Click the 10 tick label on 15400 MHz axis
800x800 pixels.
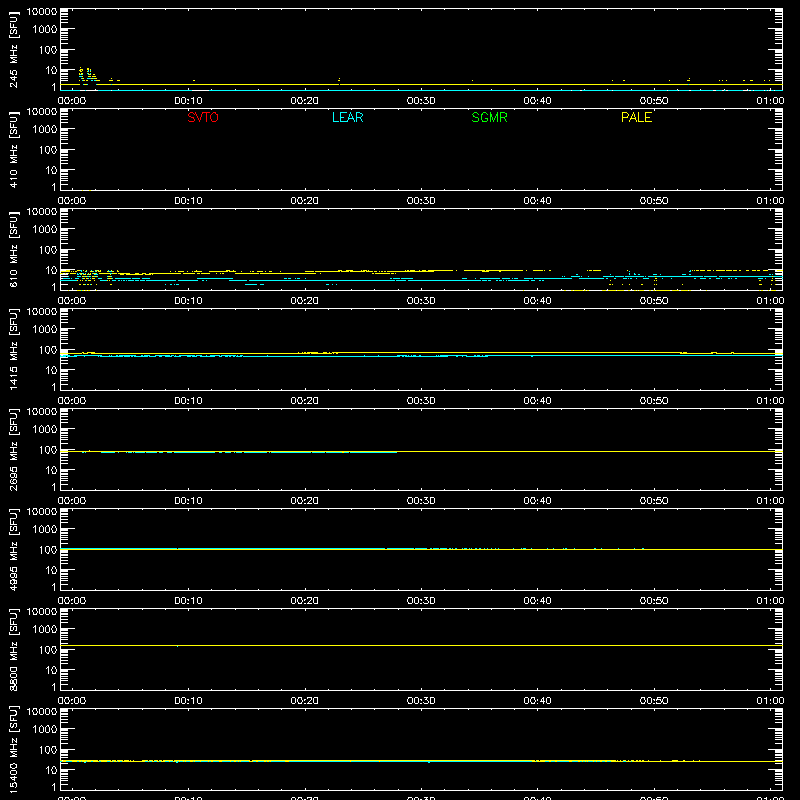[51, 770]
